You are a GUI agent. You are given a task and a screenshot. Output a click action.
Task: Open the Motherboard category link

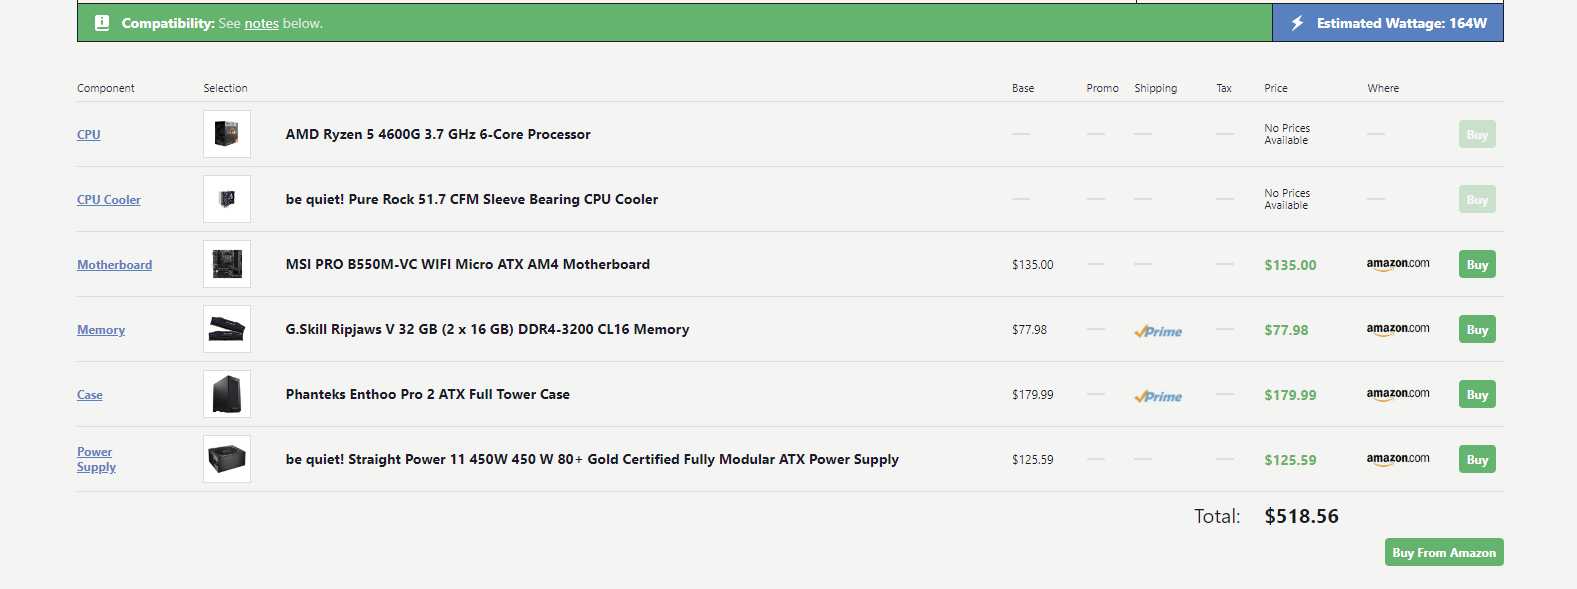115,265
